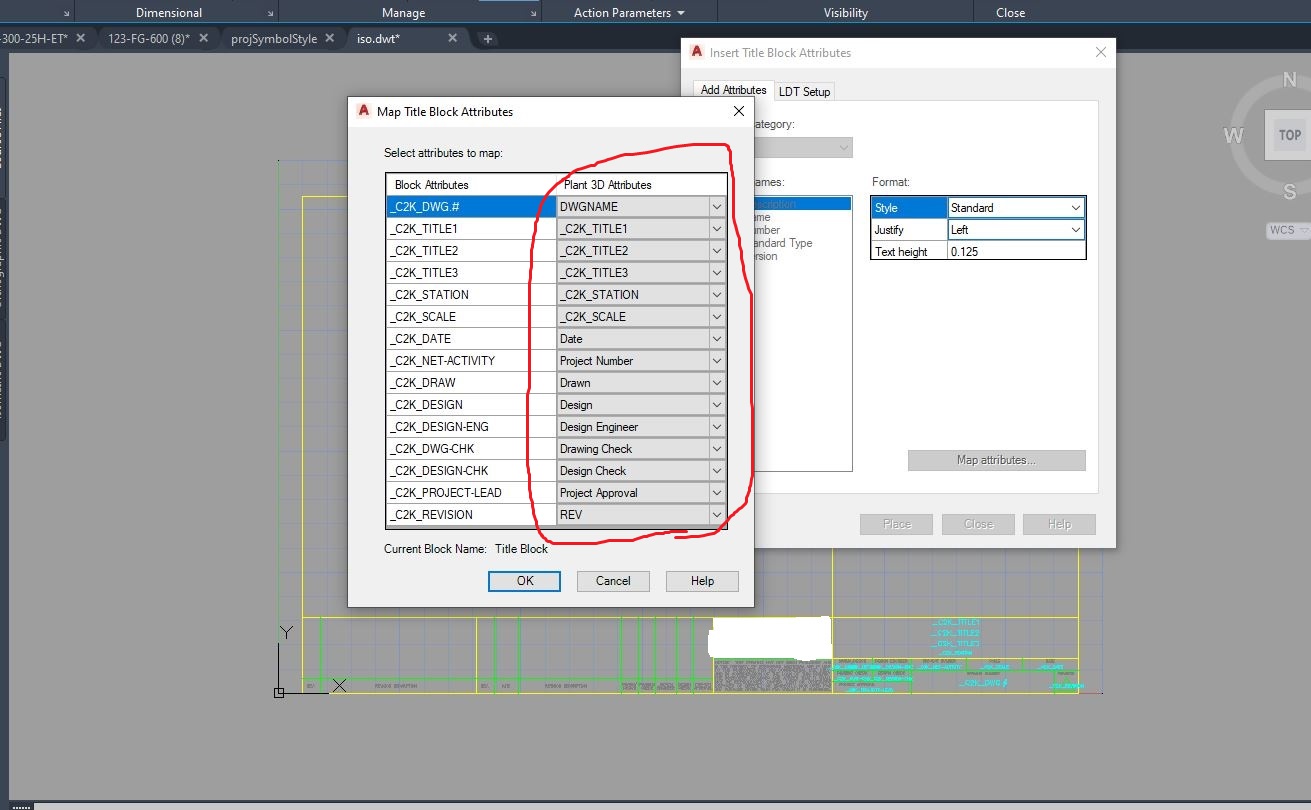
Task: Switch to the LDT Setup tab
Action: pos(804,90)
